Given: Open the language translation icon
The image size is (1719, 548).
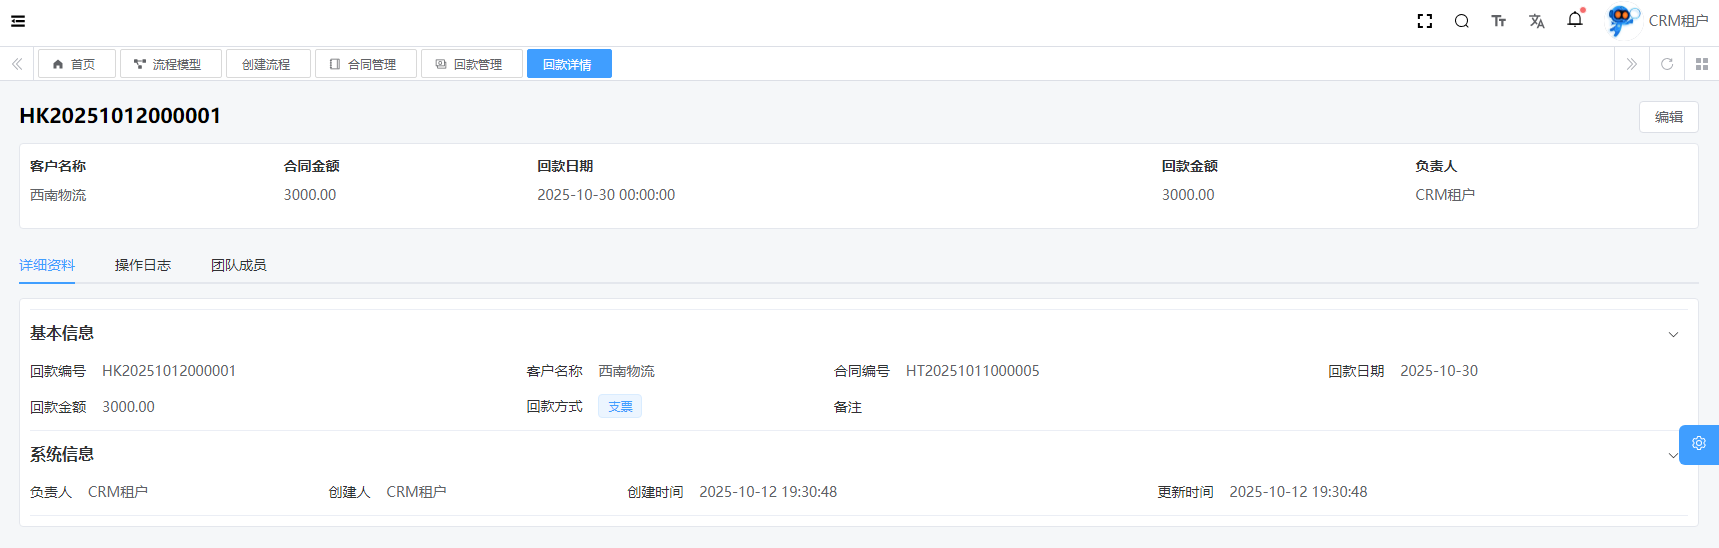Looking at the screenshot, I should coord(1537,21).
